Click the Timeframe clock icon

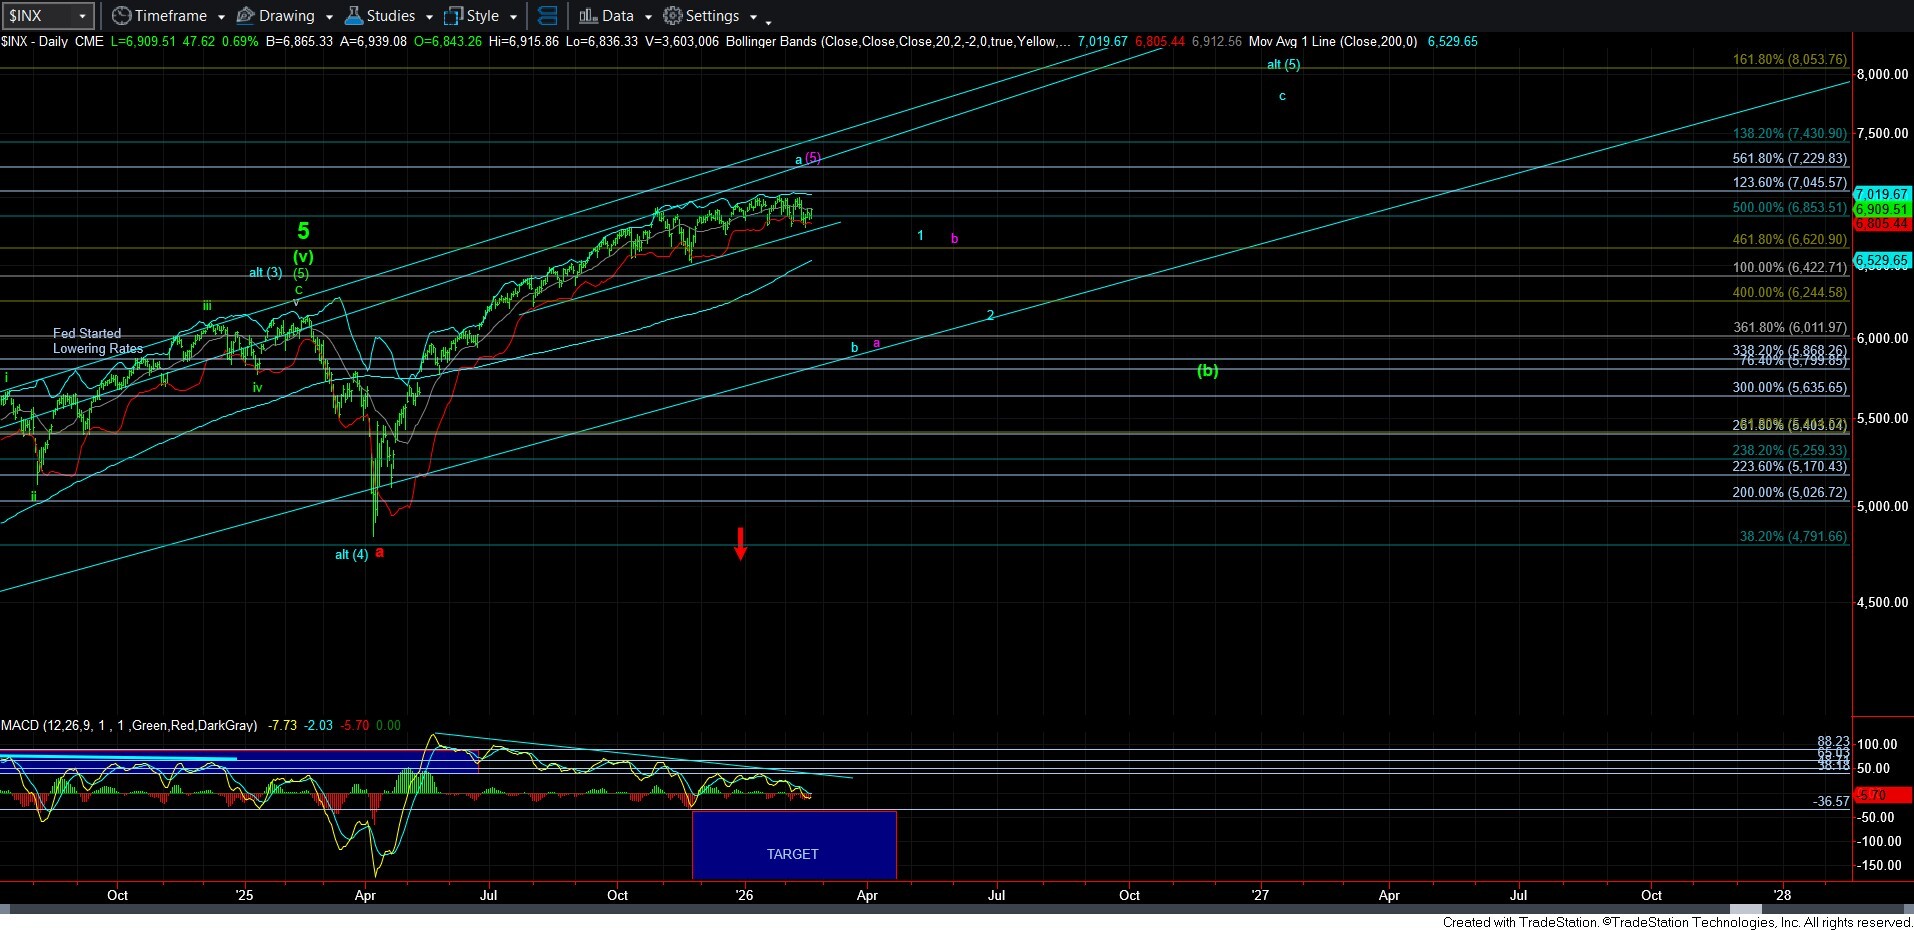pos(121,16)
